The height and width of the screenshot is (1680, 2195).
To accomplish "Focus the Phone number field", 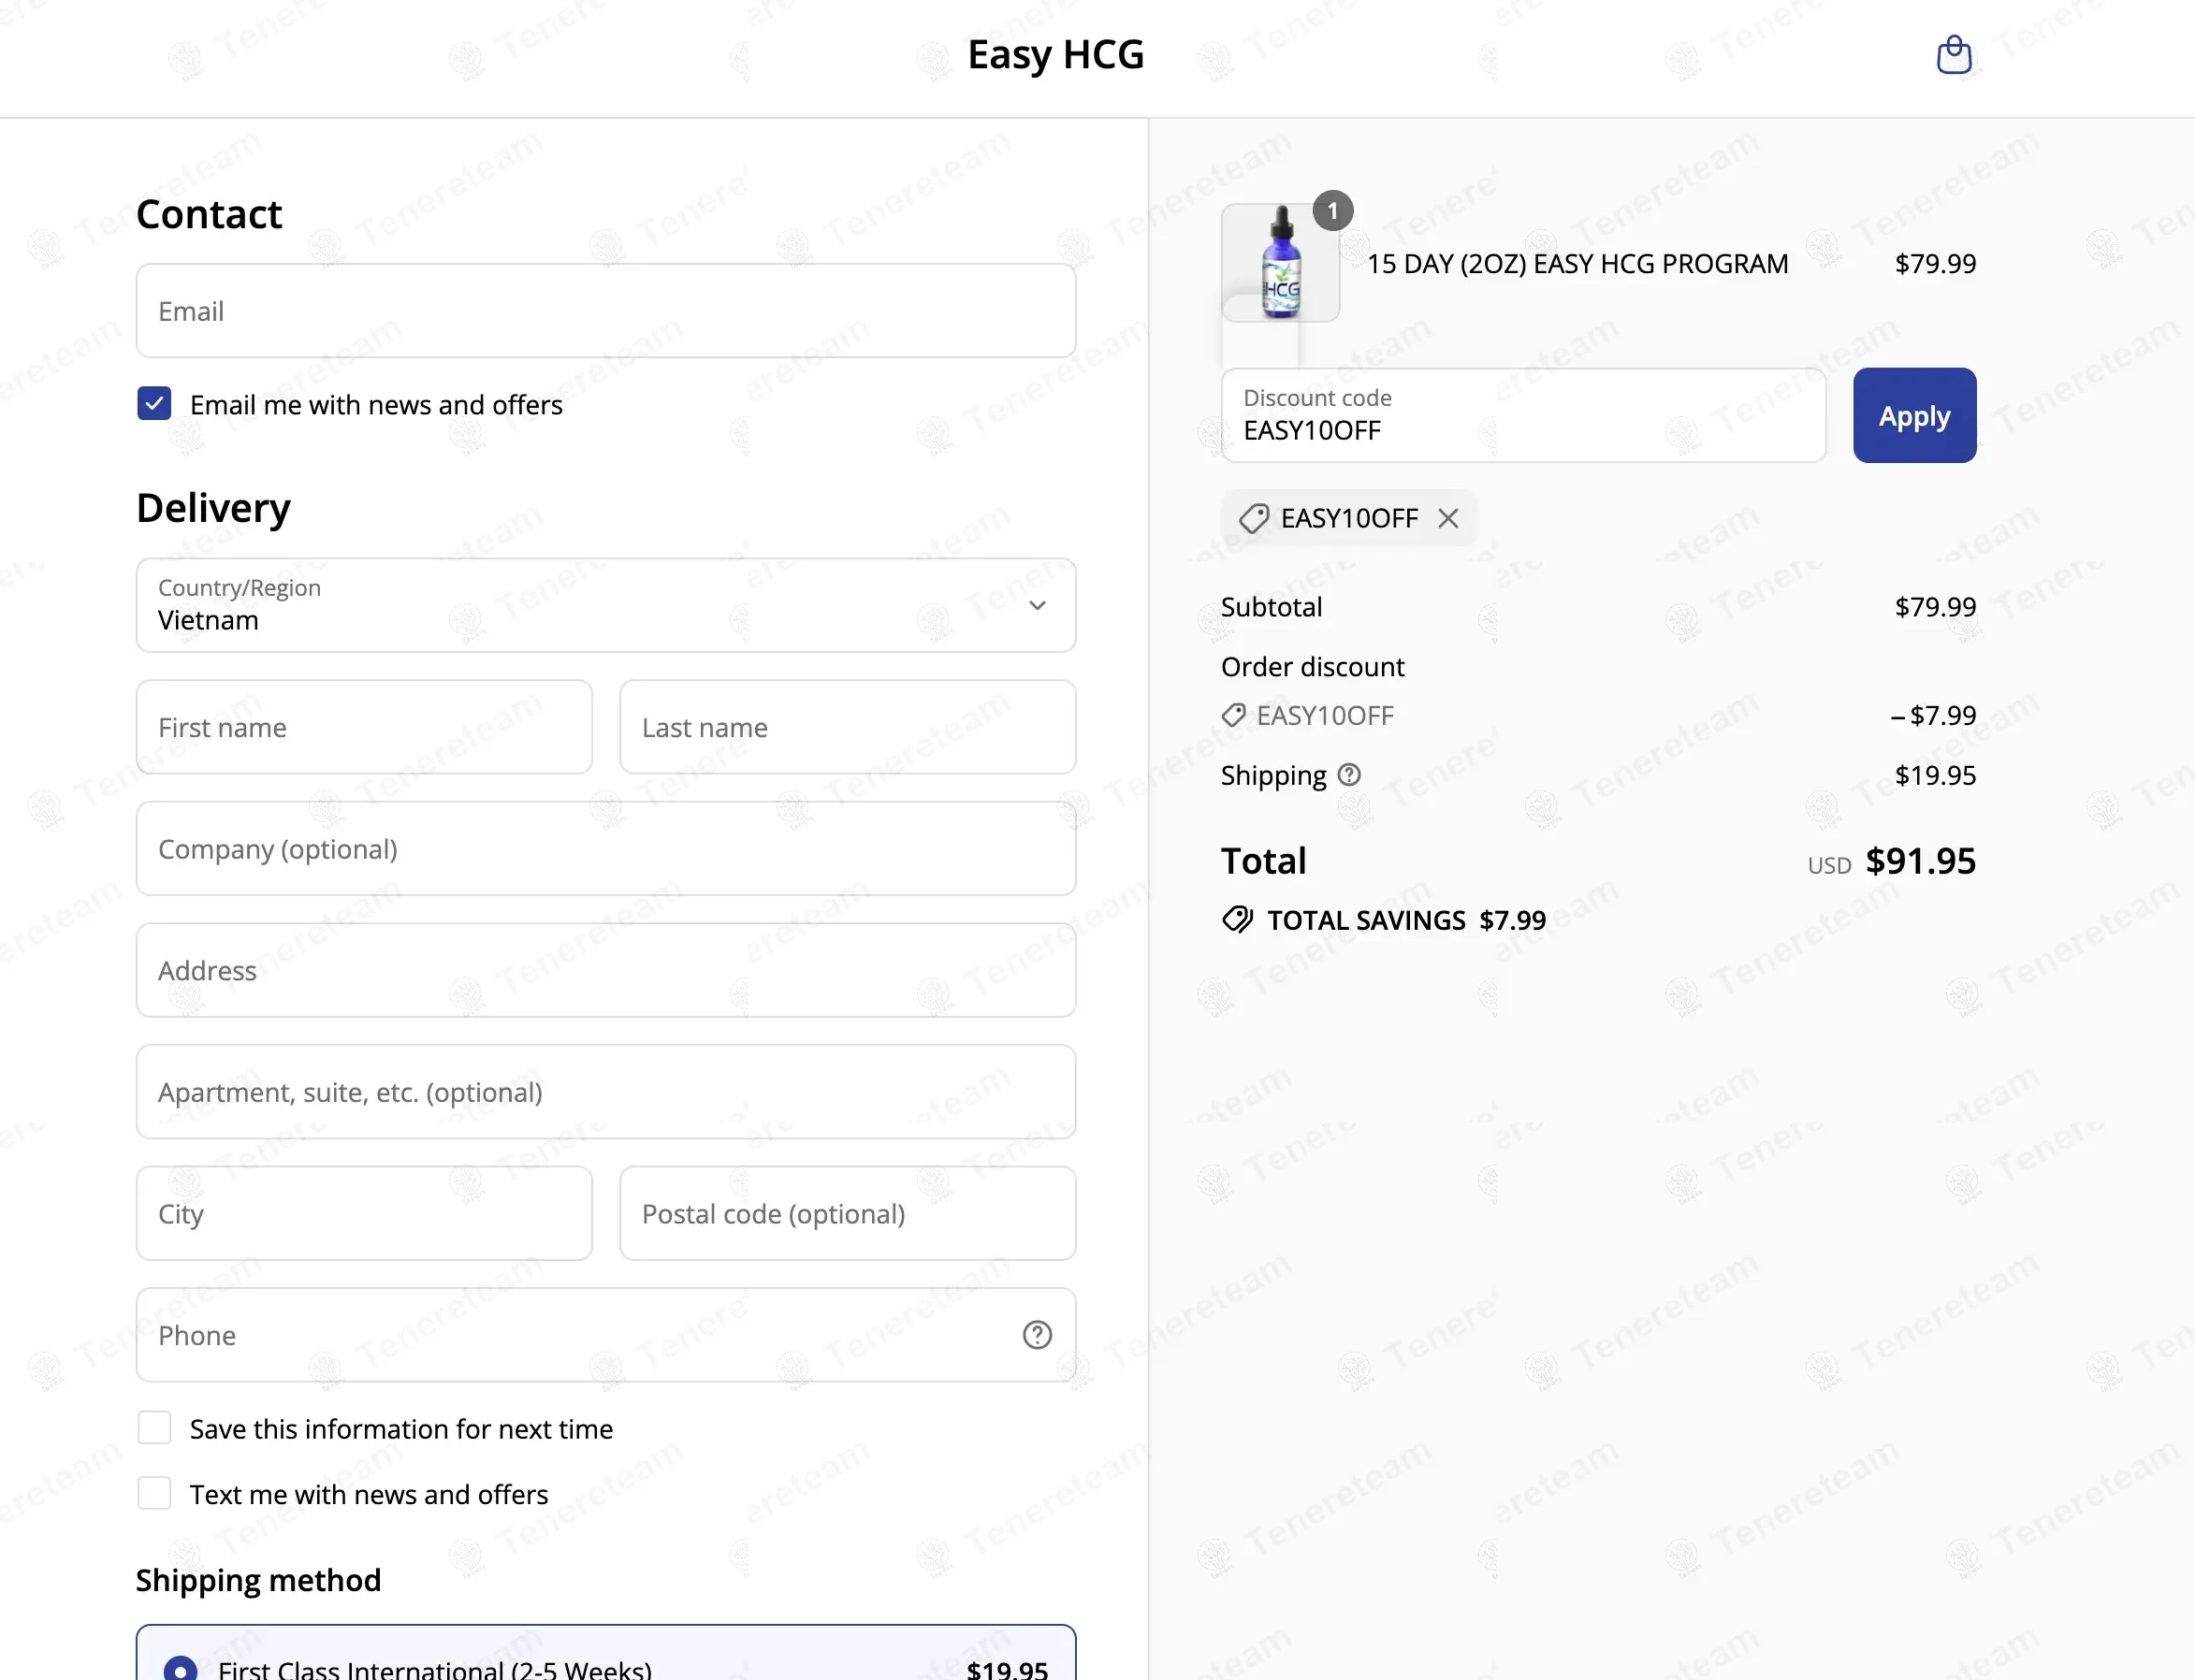I will click(x=606, y=1335).
